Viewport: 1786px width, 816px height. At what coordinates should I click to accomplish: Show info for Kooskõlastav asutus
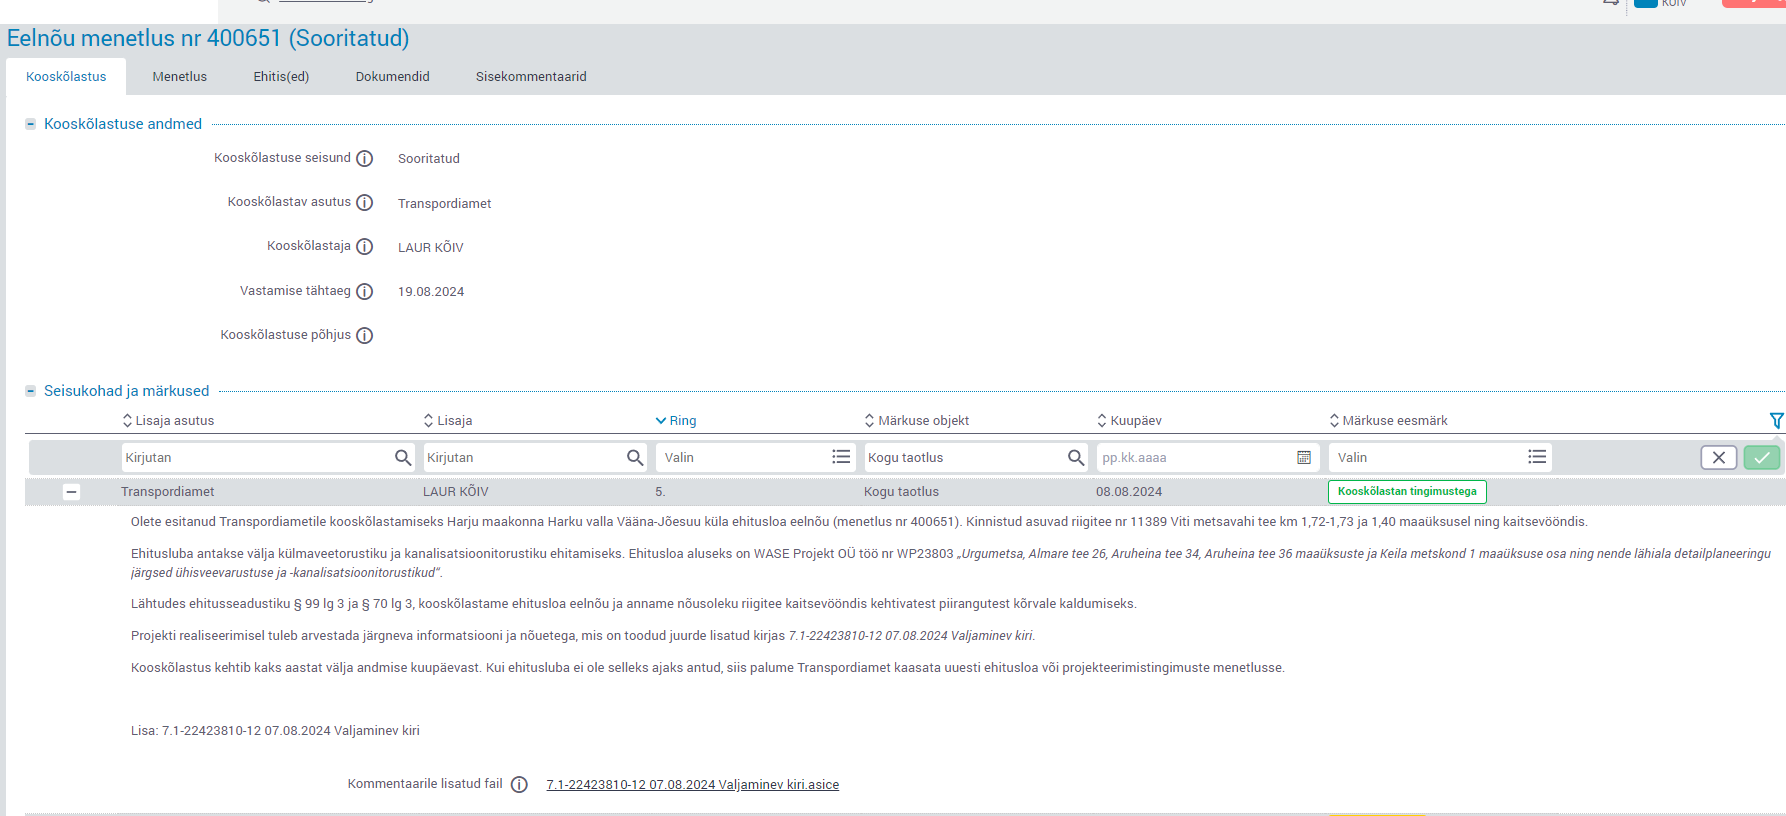pyautogui.click(x=365, y=203)
